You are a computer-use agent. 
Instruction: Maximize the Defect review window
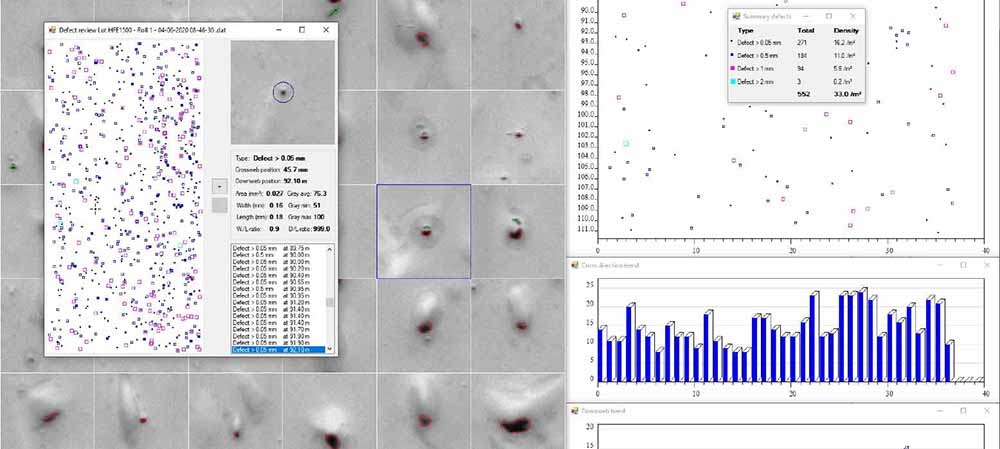[302, 31]
